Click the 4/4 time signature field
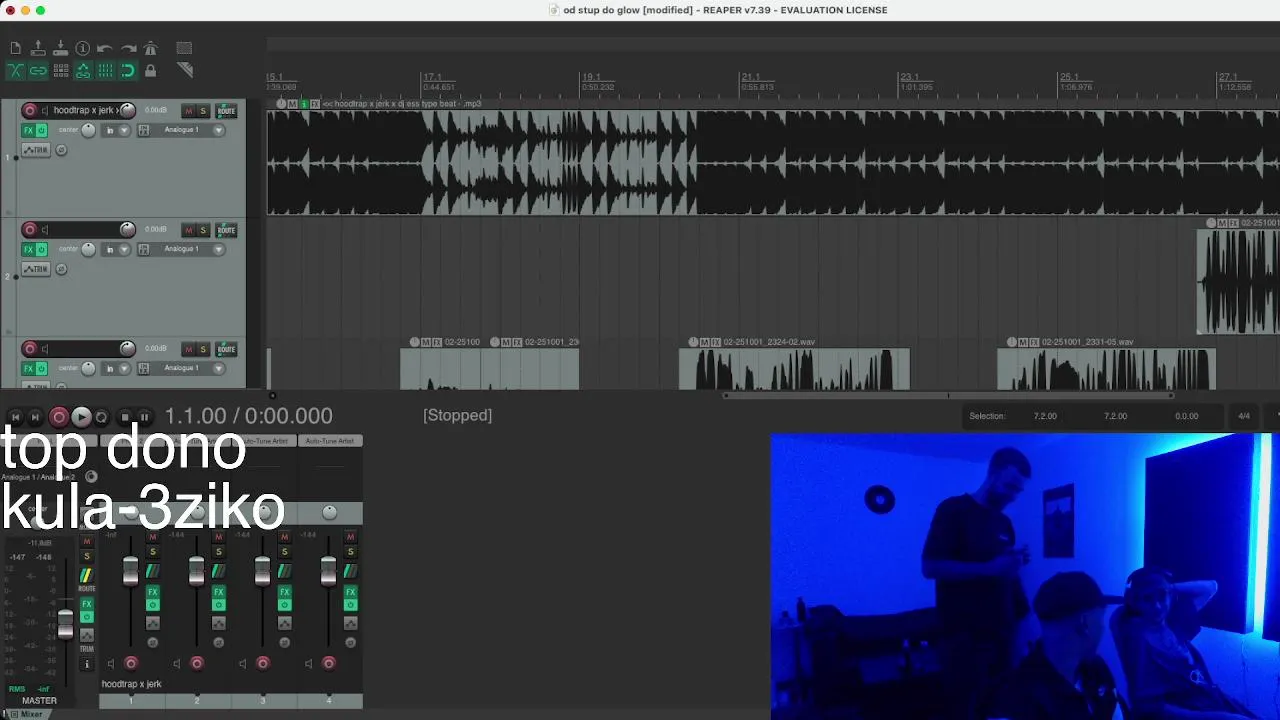The width and height of the screenshot is (1280, 720). click(1244, 416)
